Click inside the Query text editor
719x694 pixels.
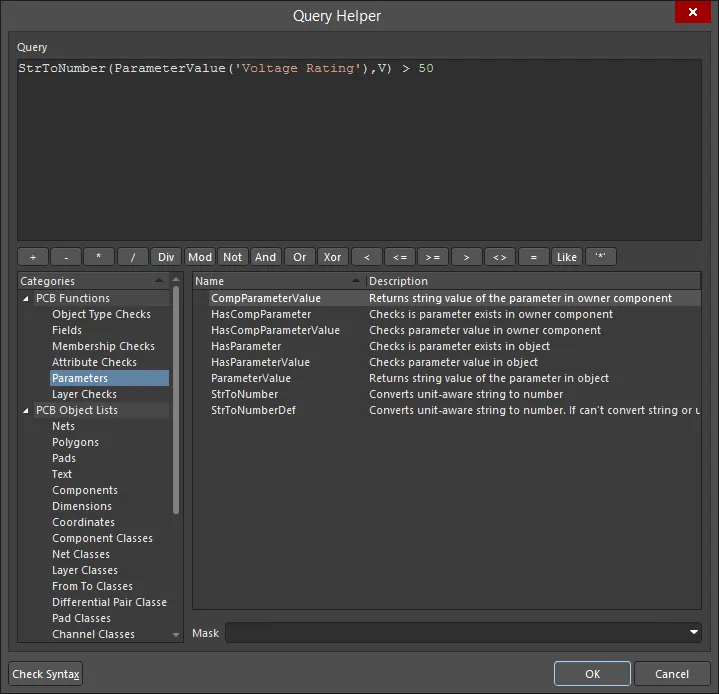359,150
